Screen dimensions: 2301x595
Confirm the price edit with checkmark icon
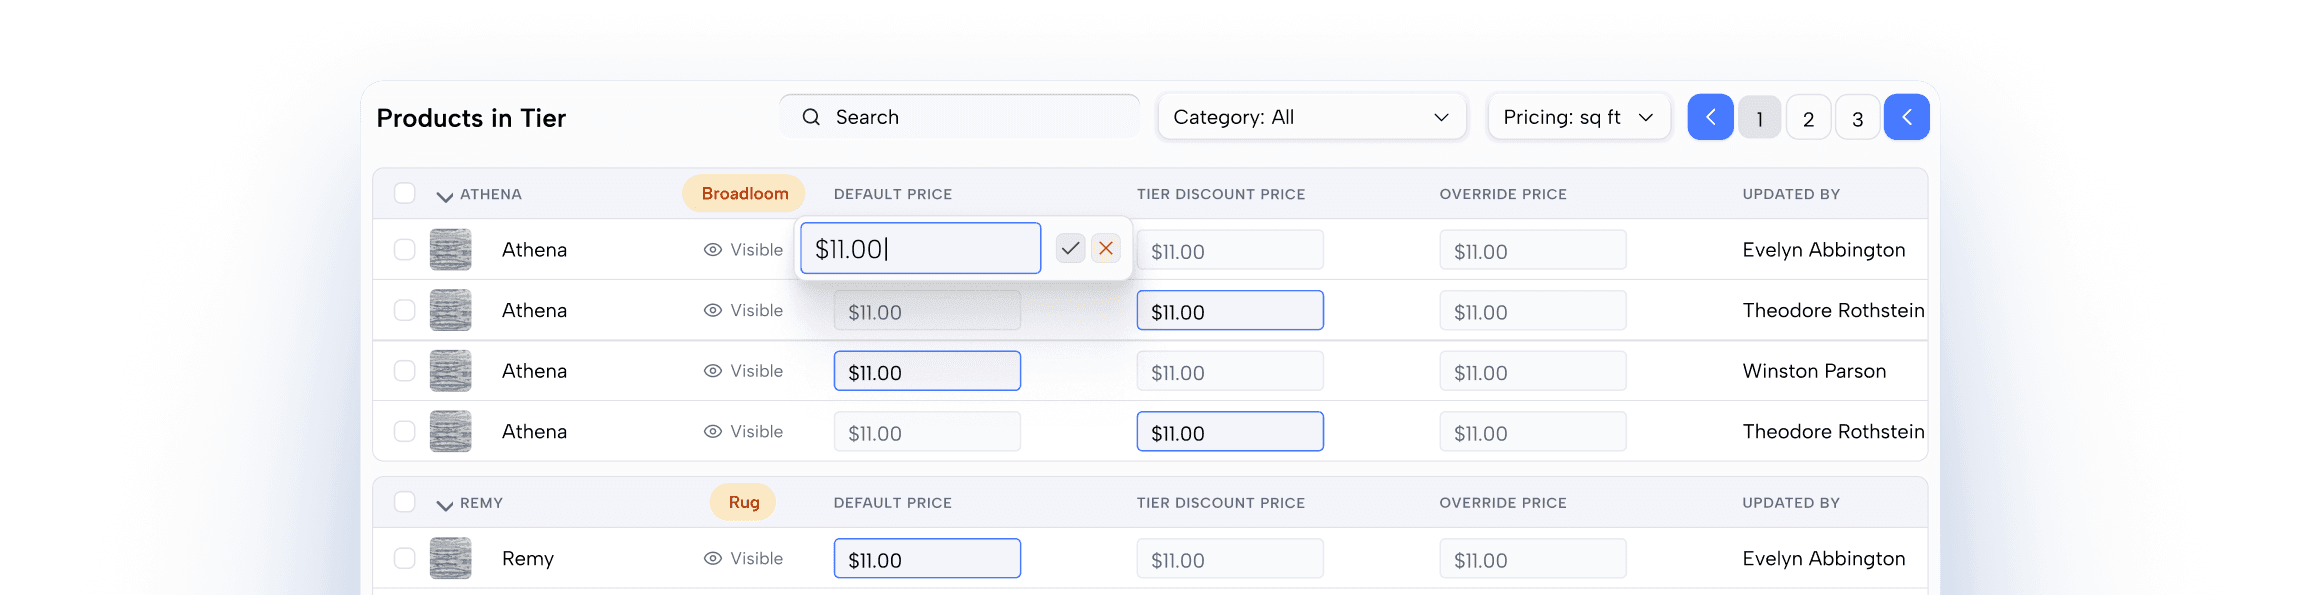pyautogui.click(x=1070, y=249)
